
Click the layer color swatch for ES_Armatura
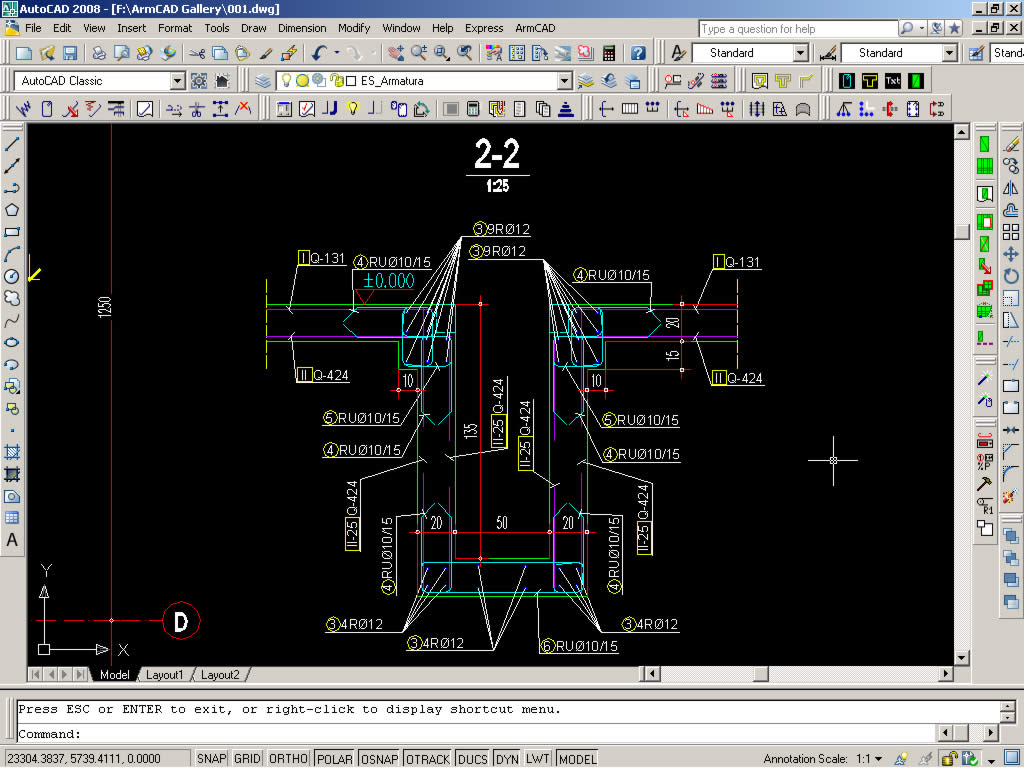tap(350, 81)
